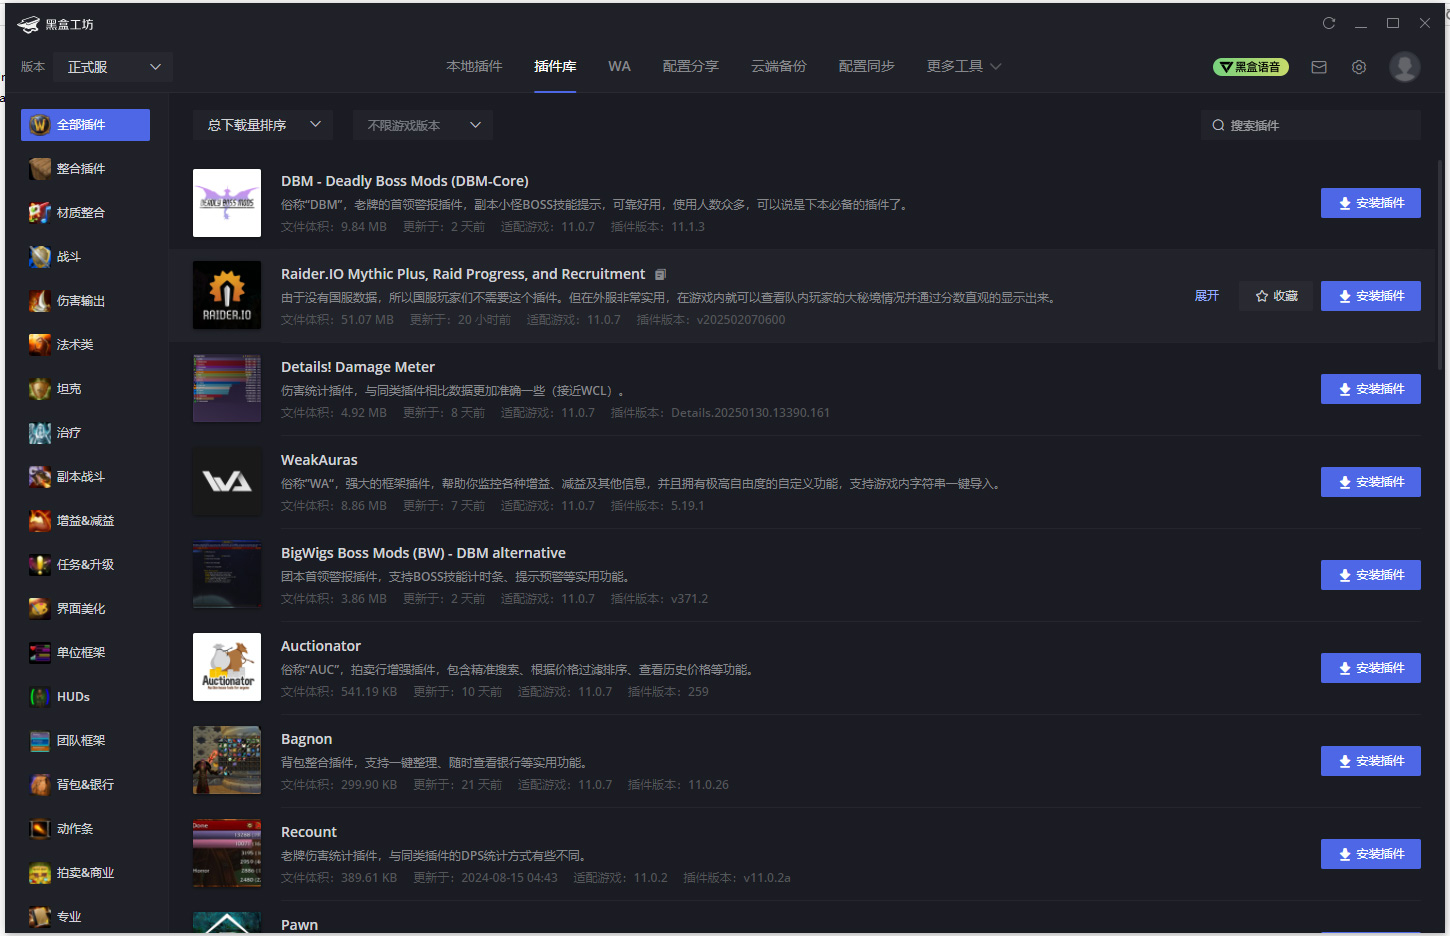Viewport: 1450px width, 936px height.
Task: Click the WeakAuras plugin thumbnail
Action: [x=227, y=482]
